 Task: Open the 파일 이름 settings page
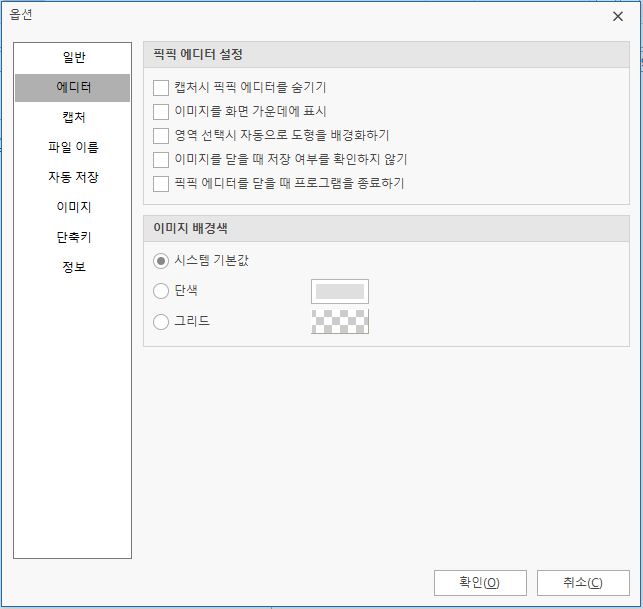coord(73,147)
